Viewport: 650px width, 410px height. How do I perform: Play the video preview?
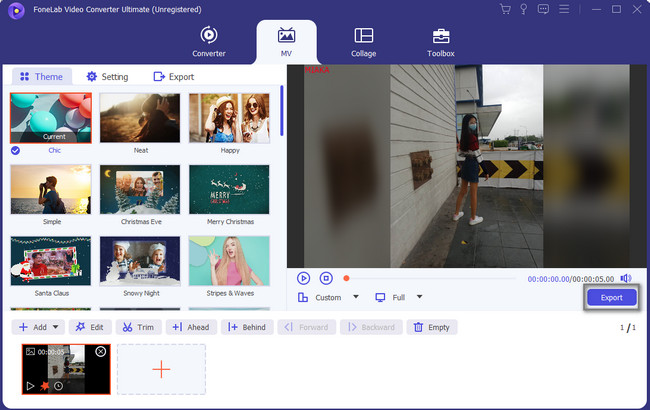304,278
